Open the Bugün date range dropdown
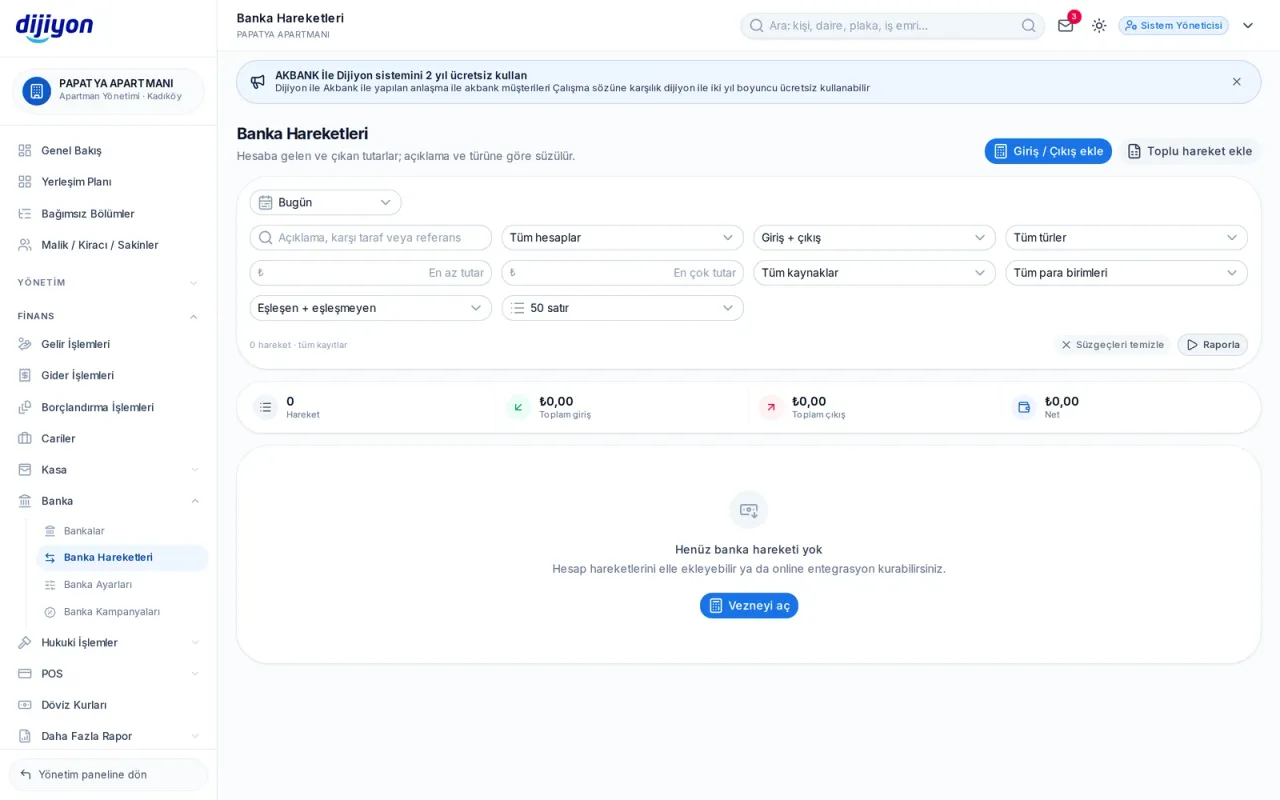This screenshot has width=1280, height=800. click(325, 202)
